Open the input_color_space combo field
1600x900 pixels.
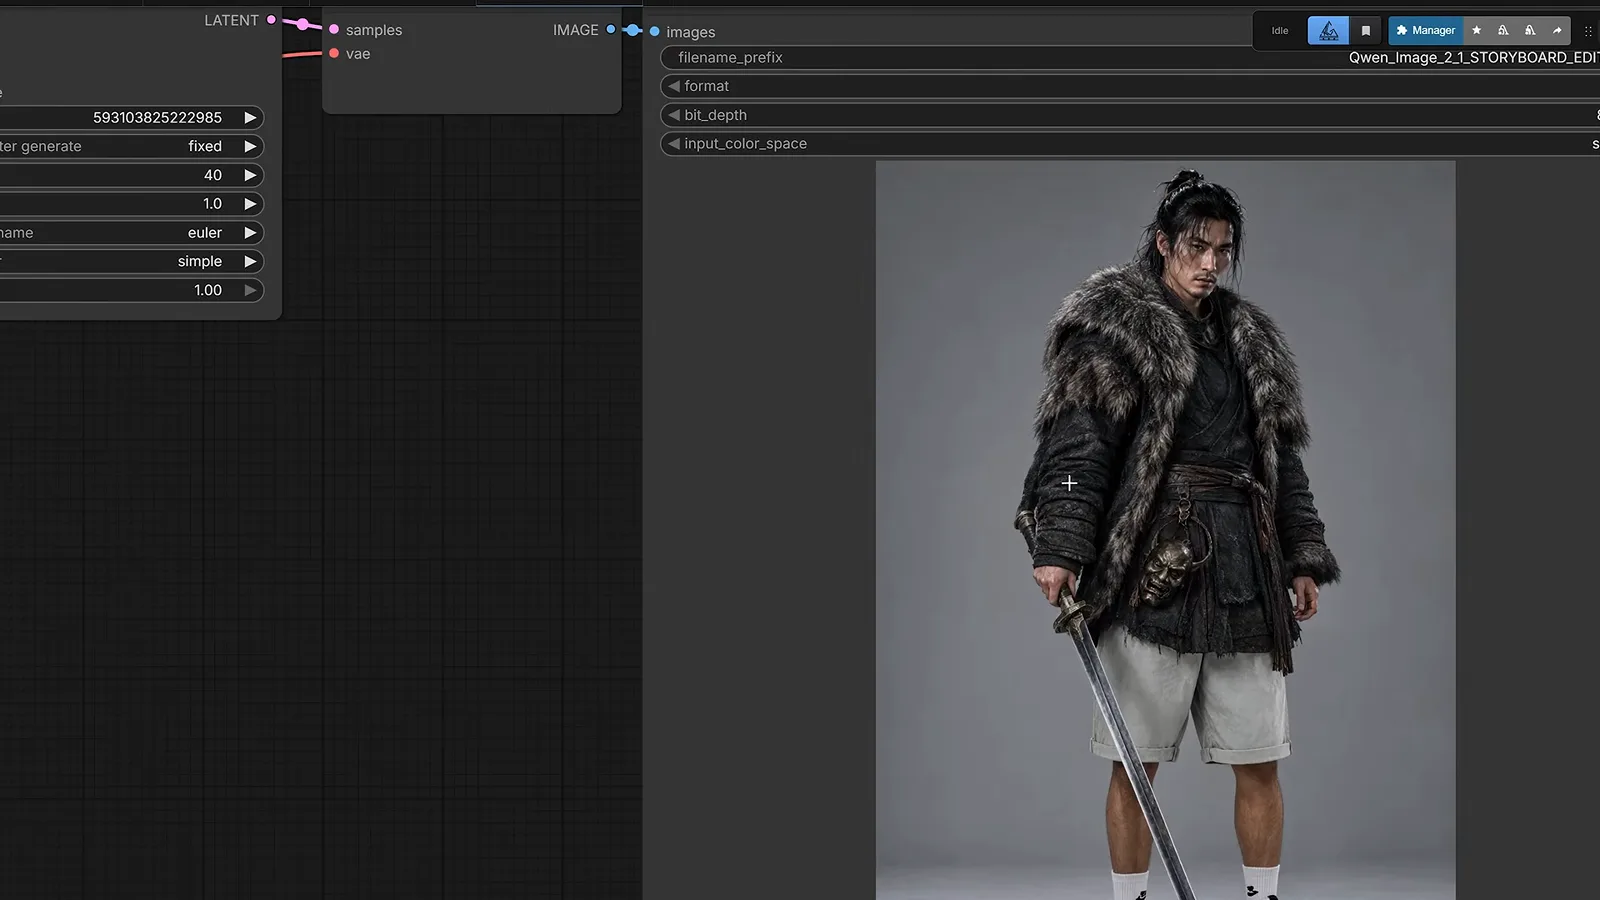tap(1130, 144)
